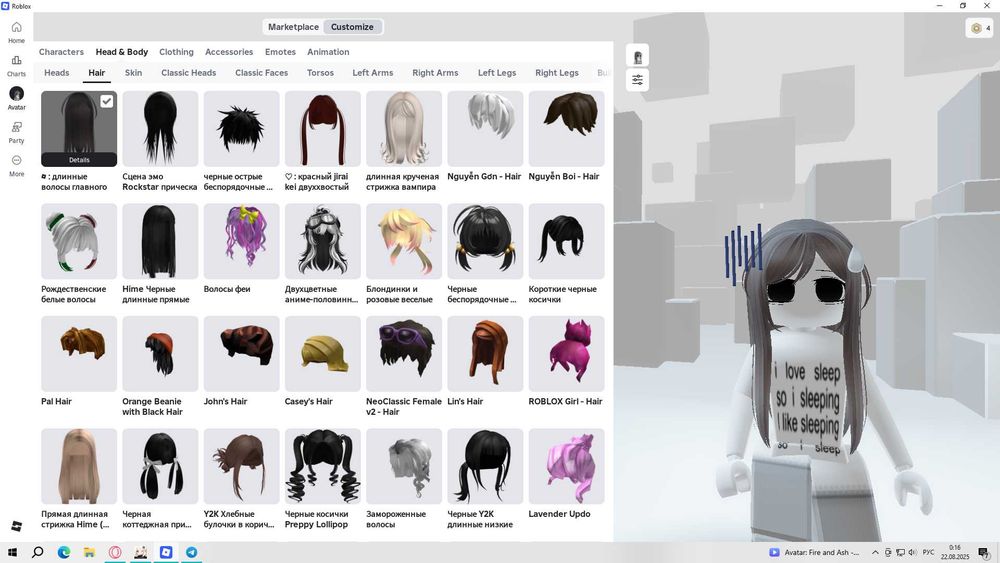Equip NeoClassic Female v2 - Hair
This screenshot has width=1000, height=563.
tap(404, 354)
